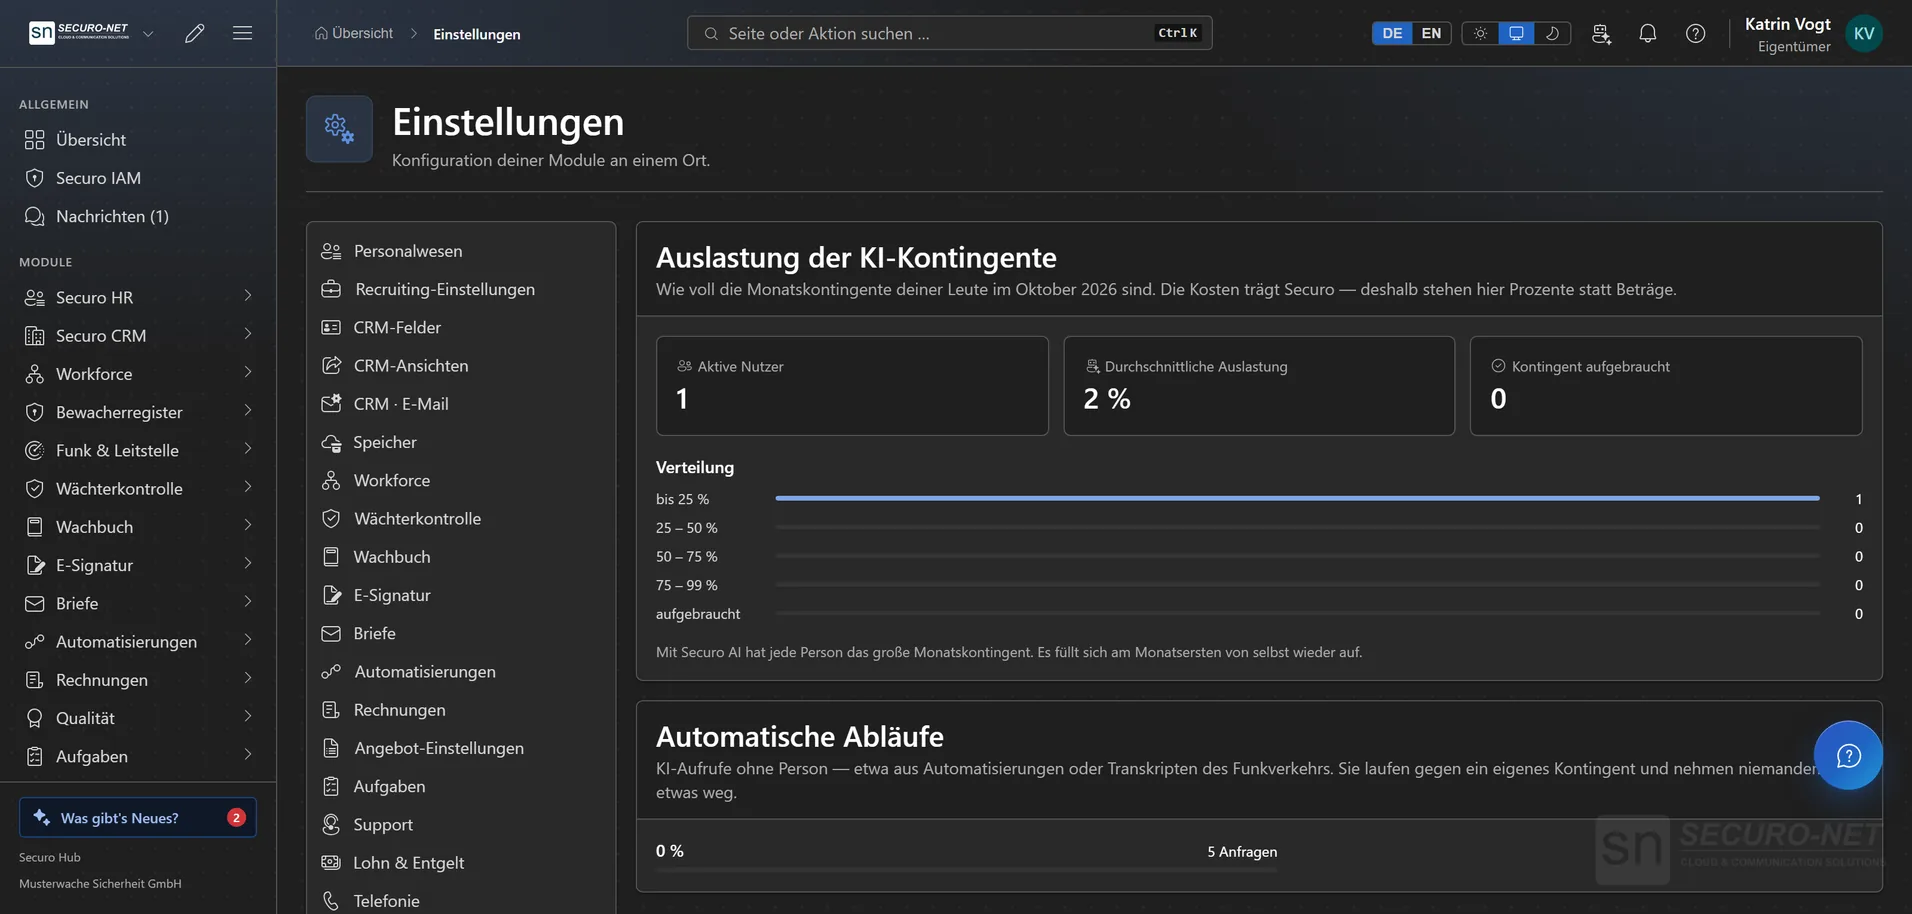
Task: Click the Einstellungen gear icon tile
Action: click(x=339, y=129)
